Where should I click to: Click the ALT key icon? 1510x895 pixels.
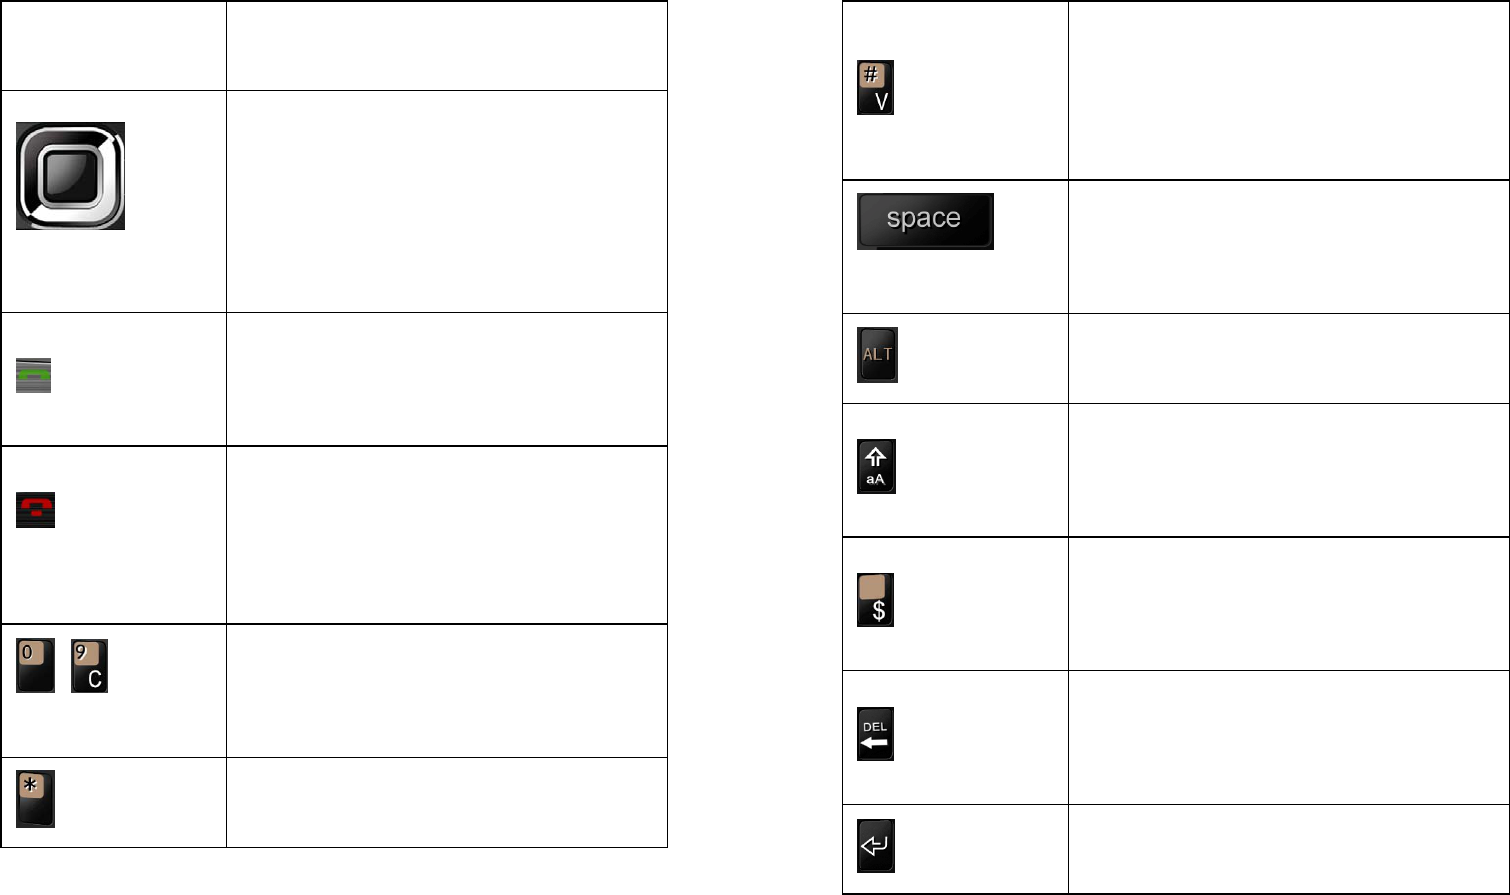point(877,354)
